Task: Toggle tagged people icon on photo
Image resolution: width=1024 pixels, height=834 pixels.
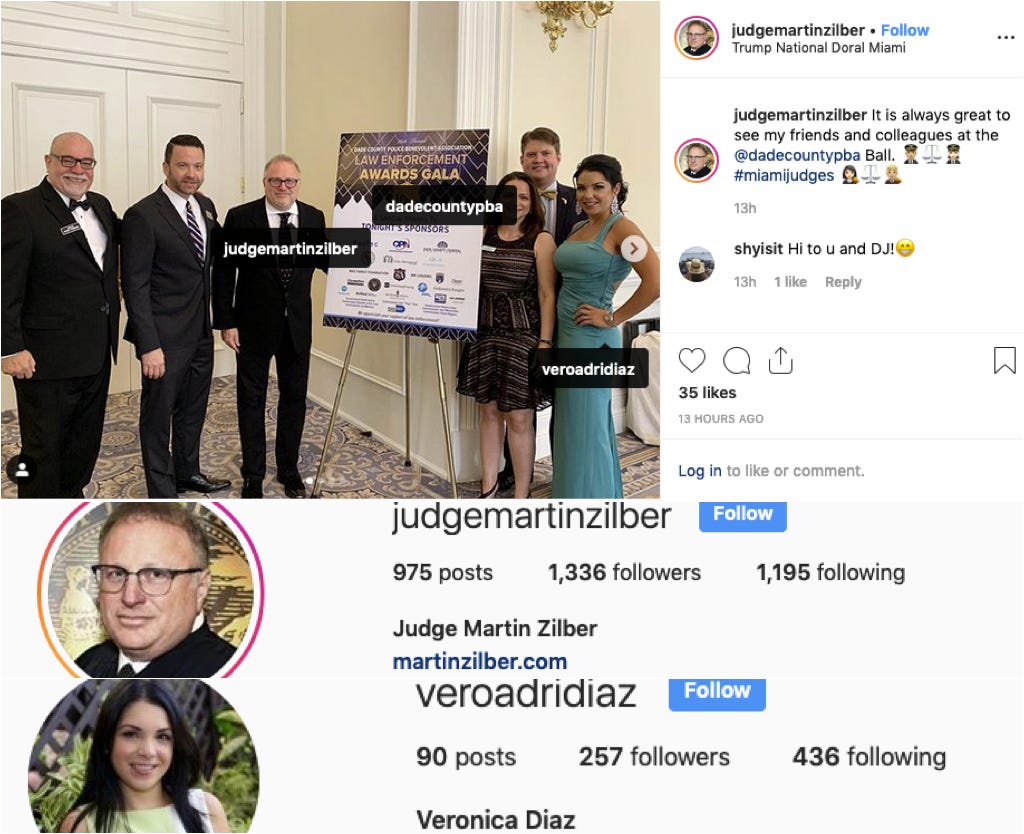Action: (22, 469)
